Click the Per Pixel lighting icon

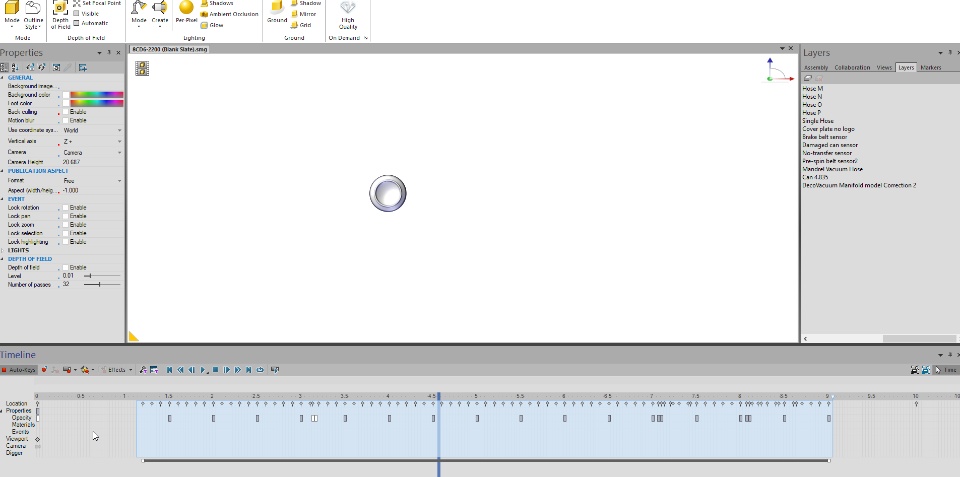[x=187, y=12]
